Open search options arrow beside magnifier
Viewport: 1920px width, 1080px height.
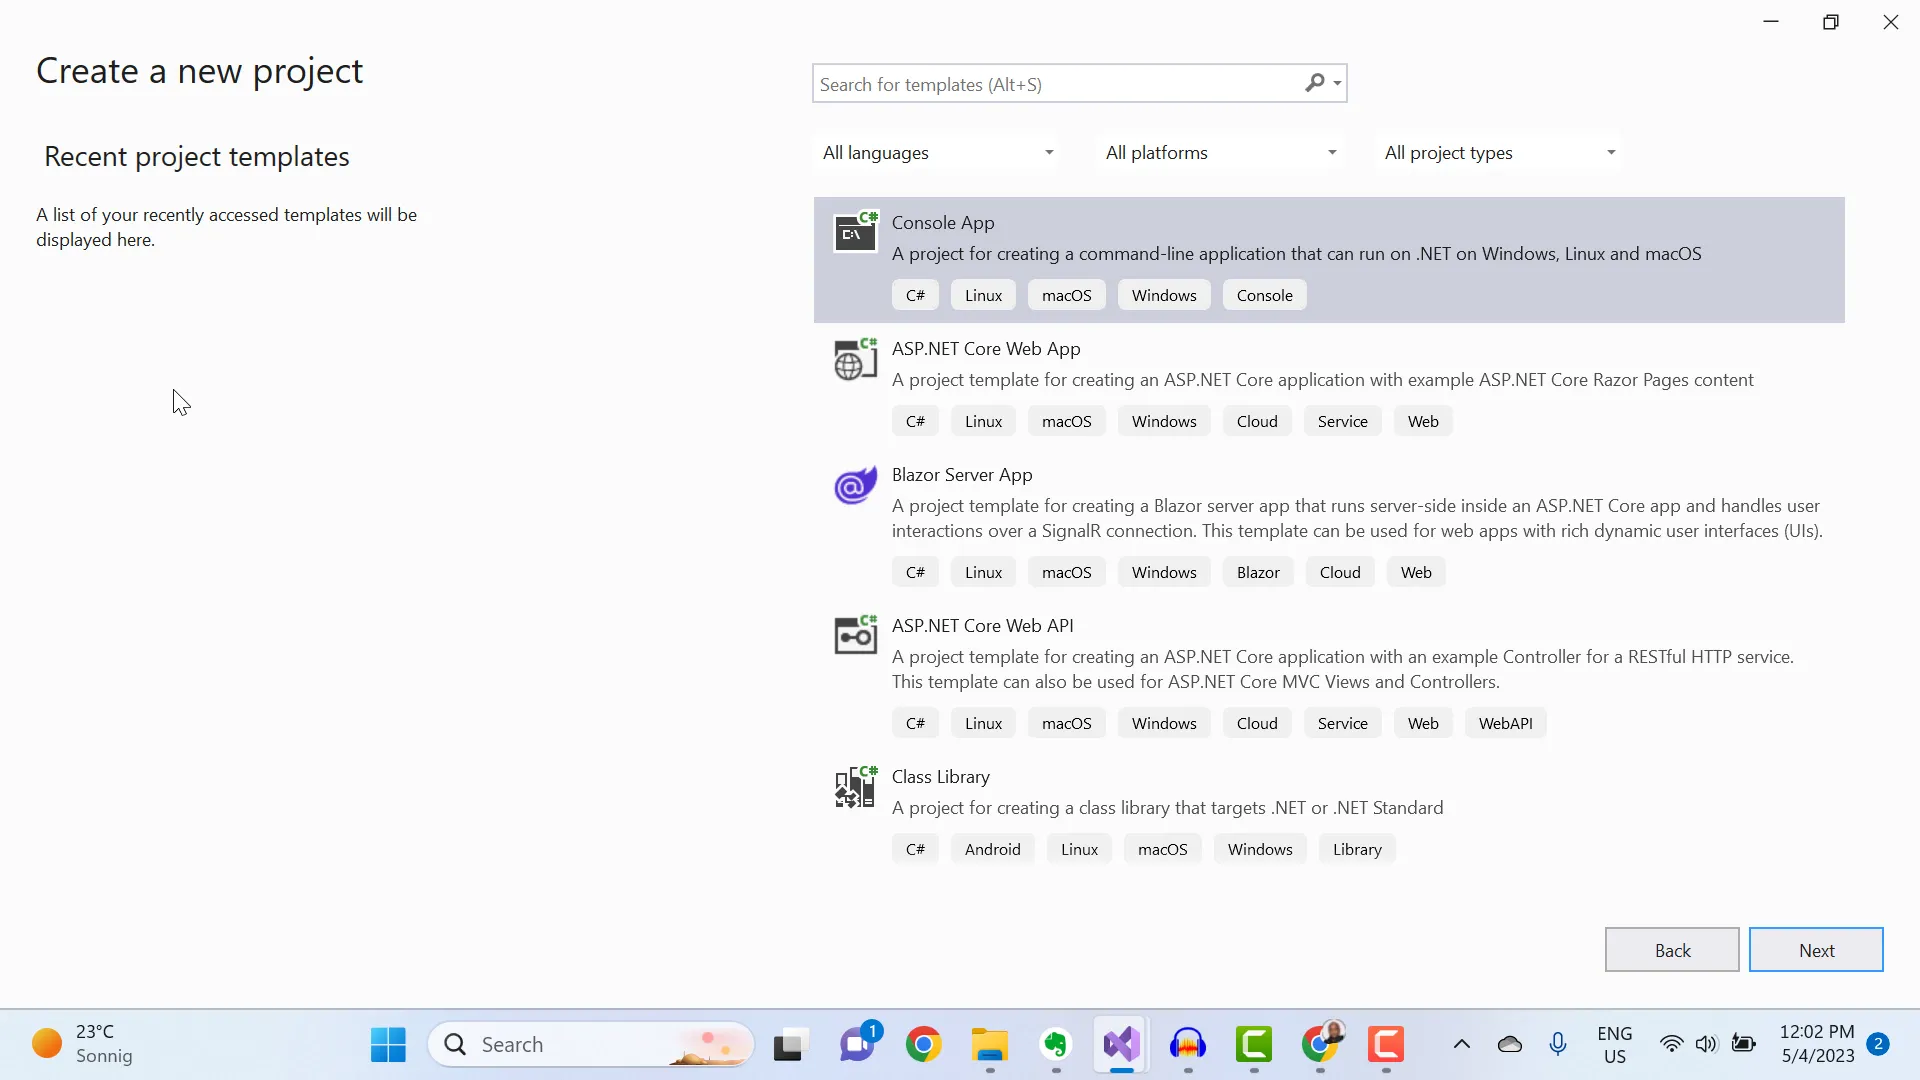click(x=1337, y=84)
